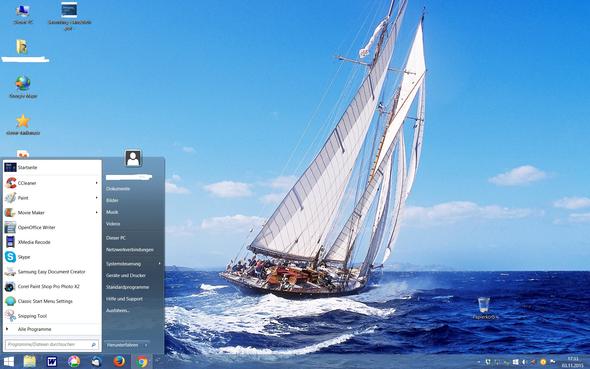Image resolution: width=590 pixels, height=369 pixels.
Task: Expand the CCleaner submenu arrow
Action: click(x=97, y=183)
